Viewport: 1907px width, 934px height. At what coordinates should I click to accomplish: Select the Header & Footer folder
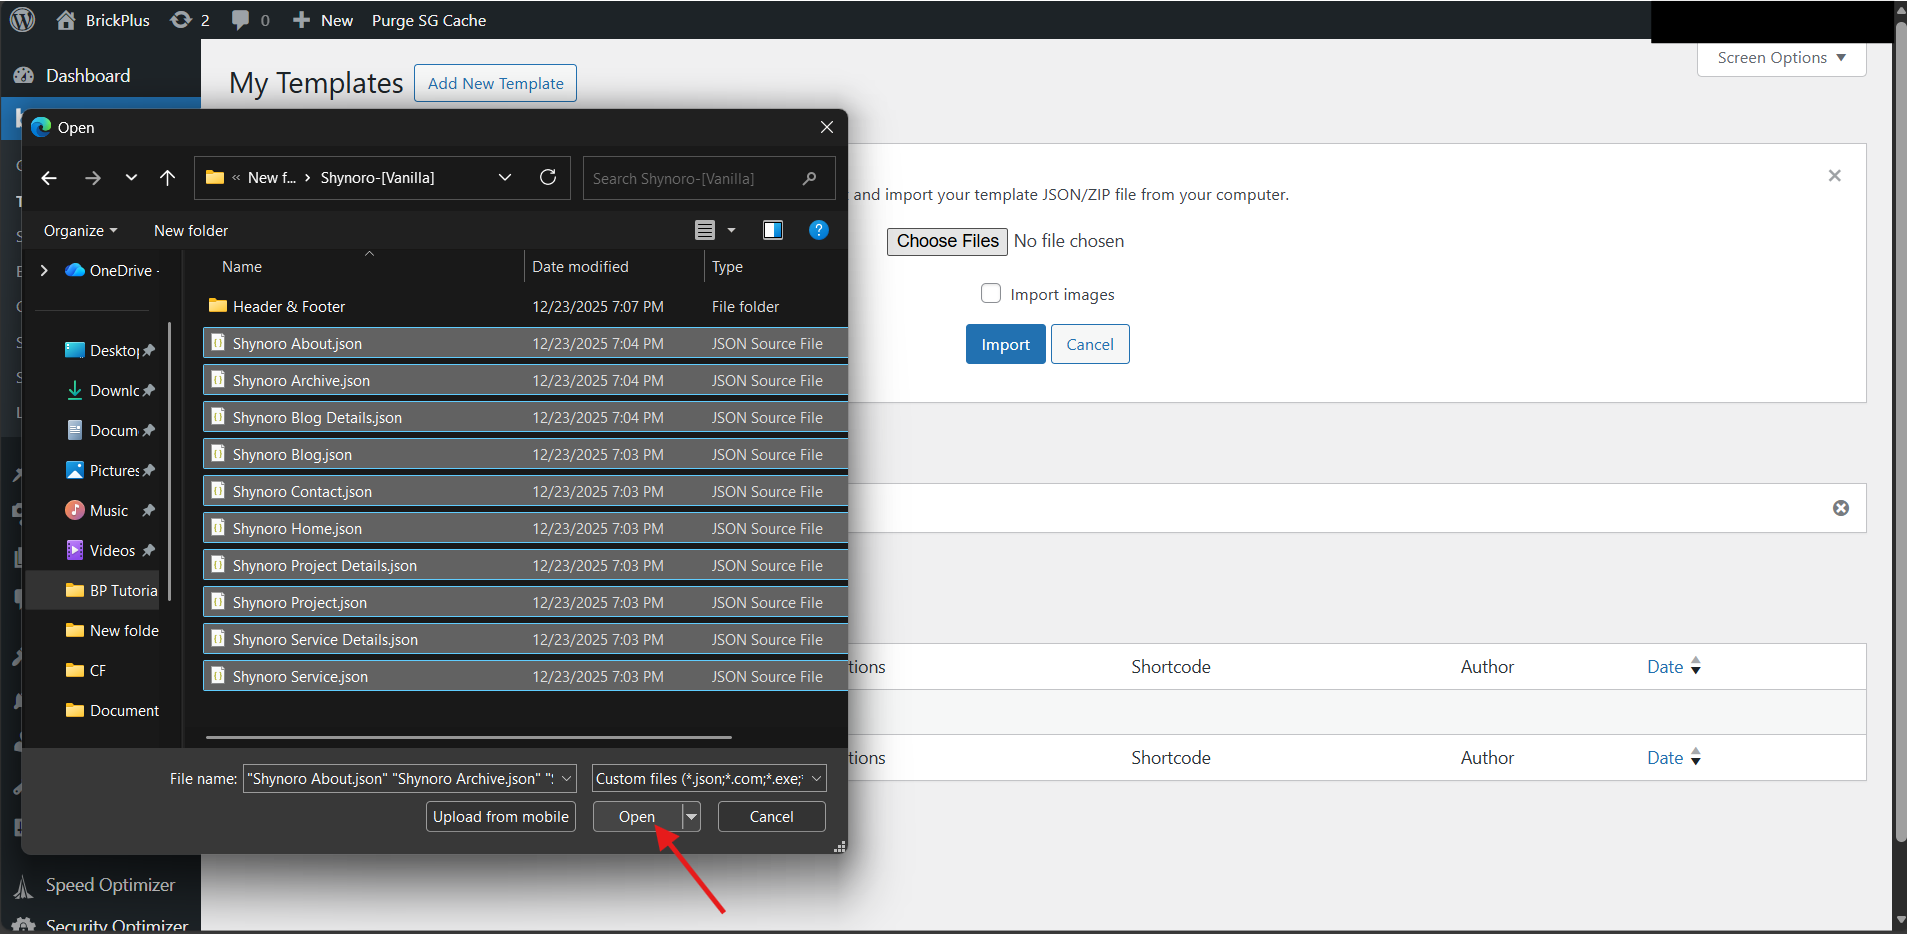[525, 306]
